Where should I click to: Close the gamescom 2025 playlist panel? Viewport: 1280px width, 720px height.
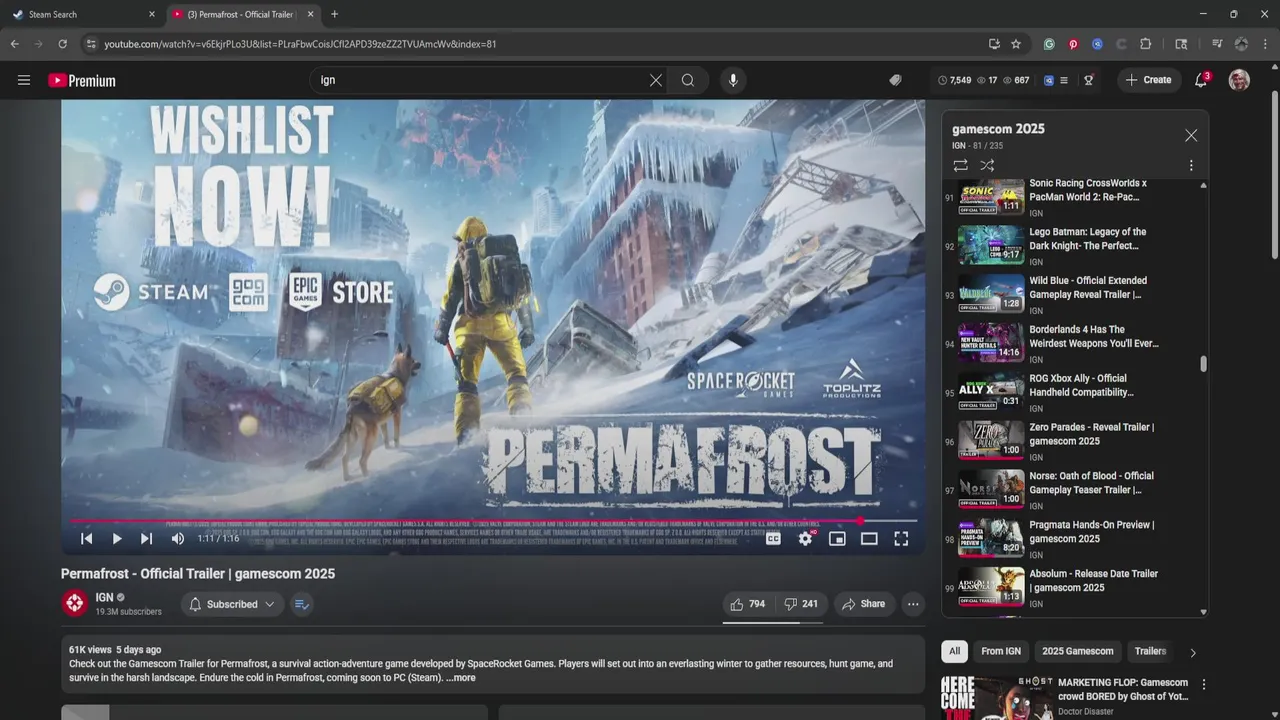click(1191, 135)
